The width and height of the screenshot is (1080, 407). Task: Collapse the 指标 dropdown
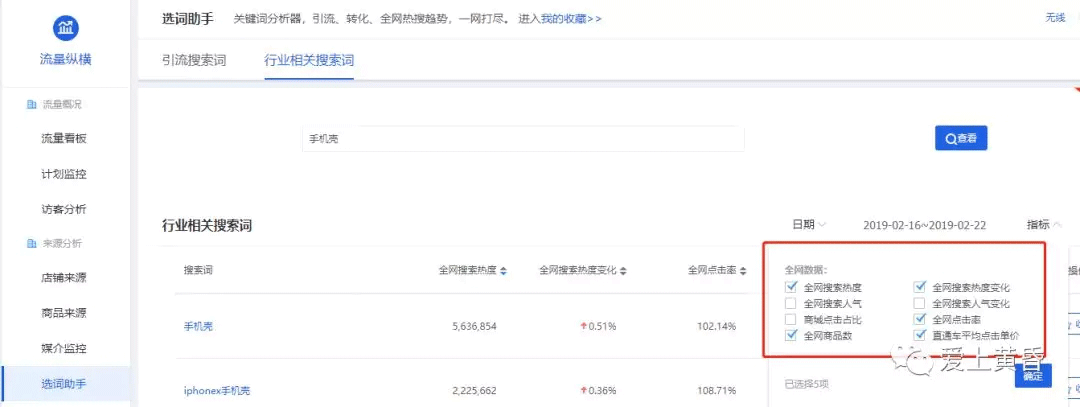pos(1043,225)
